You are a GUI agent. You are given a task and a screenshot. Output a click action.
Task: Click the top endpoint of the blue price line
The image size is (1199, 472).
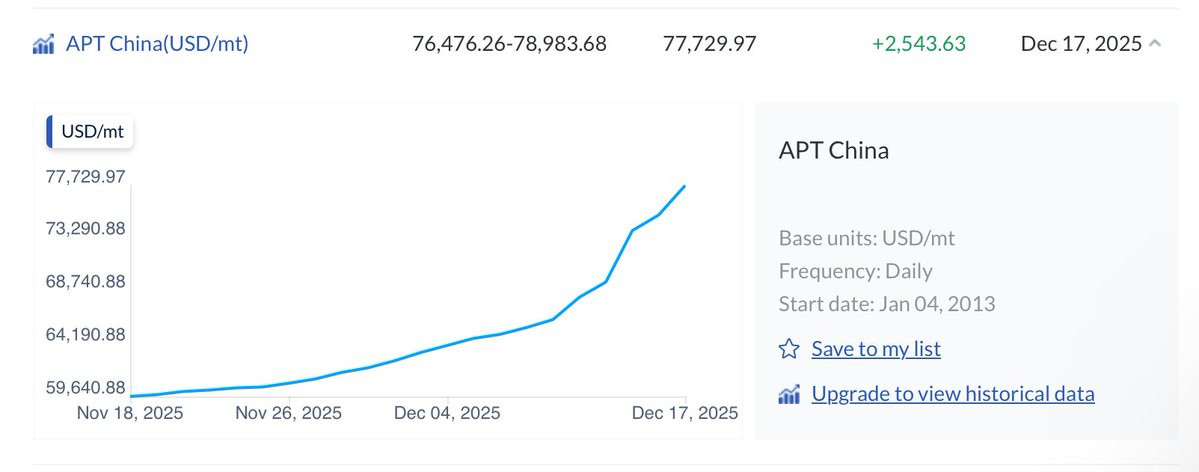point(685,186)
